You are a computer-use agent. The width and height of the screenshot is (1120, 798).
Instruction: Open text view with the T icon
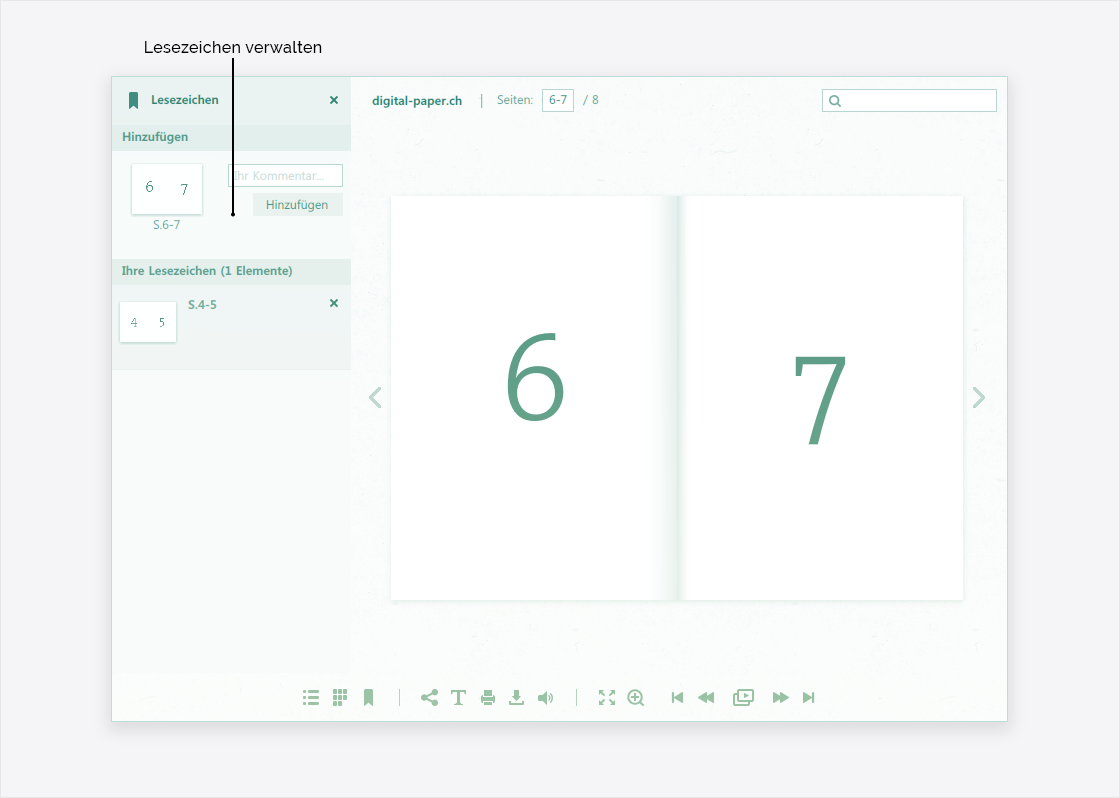tap(458, 698)
